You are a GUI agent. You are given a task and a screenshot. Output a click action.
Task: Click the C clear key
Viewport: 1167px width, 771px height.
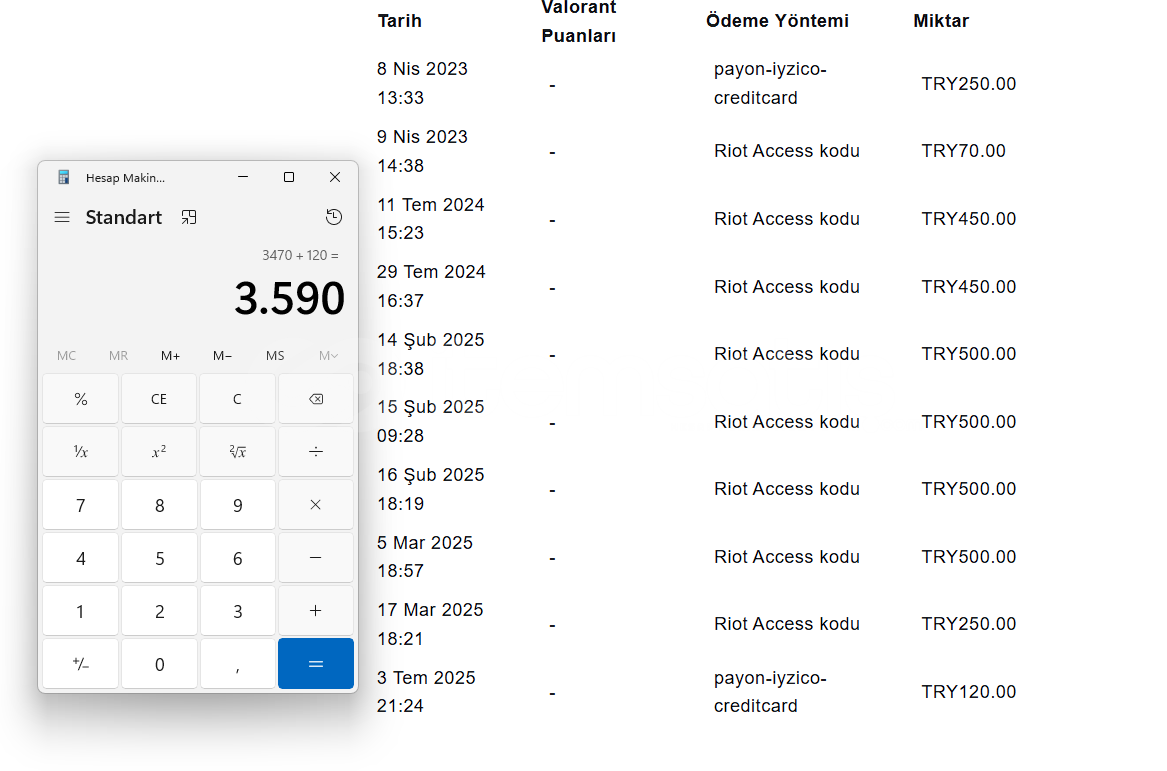(x=237, y=399)
